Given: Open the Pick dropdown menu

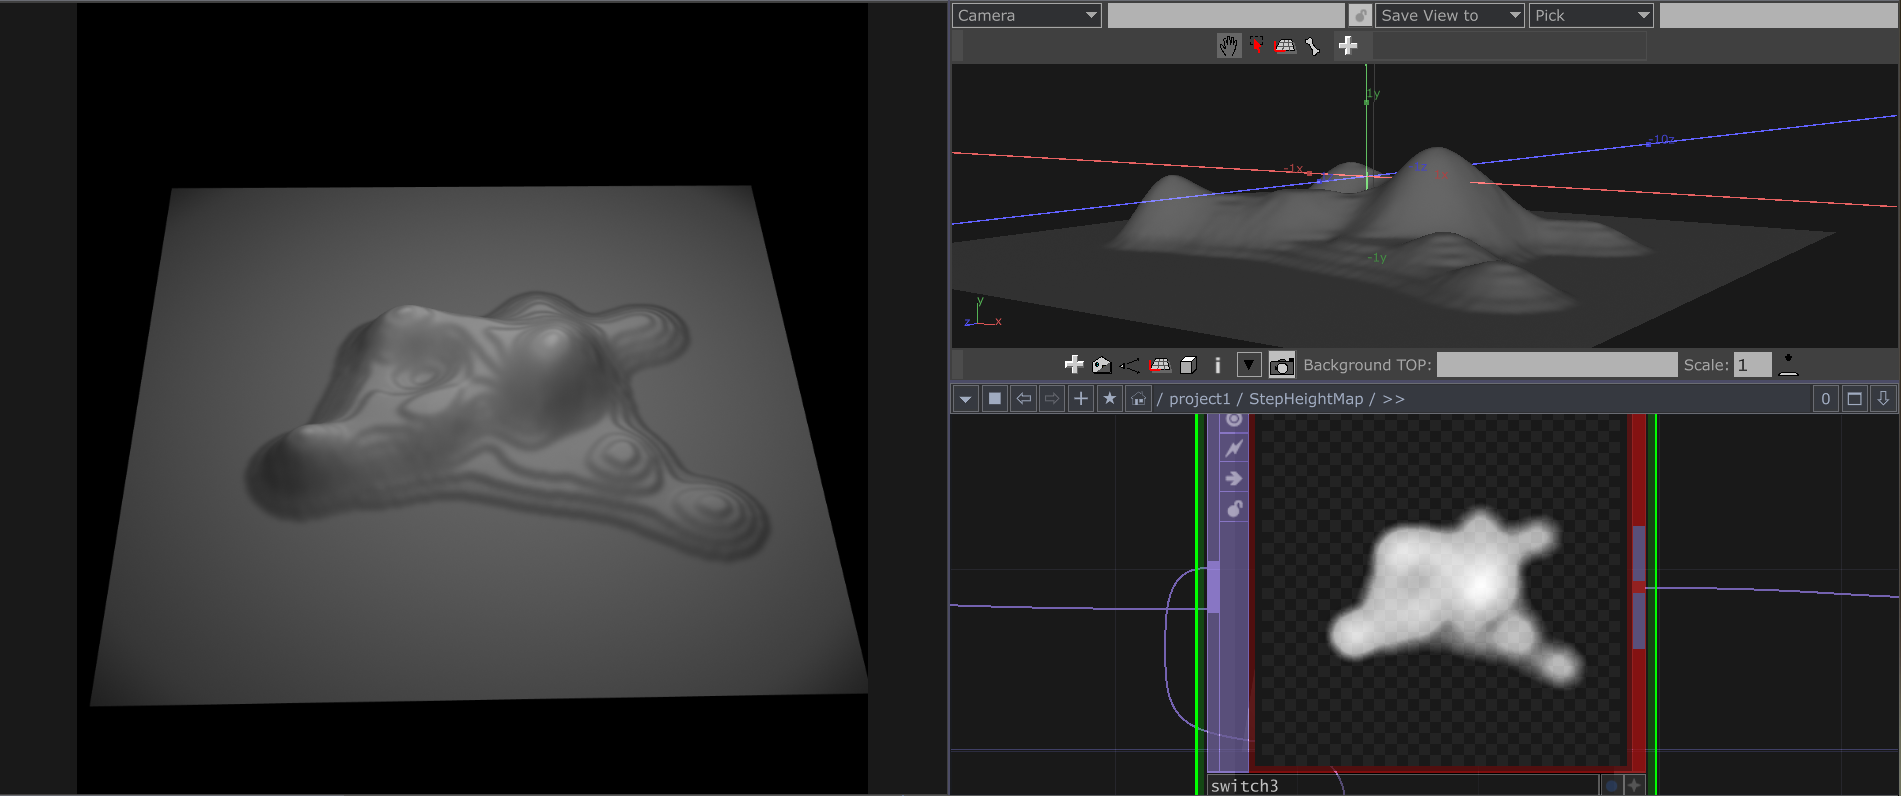Looking at the screenshot, I should (1591, 15).
